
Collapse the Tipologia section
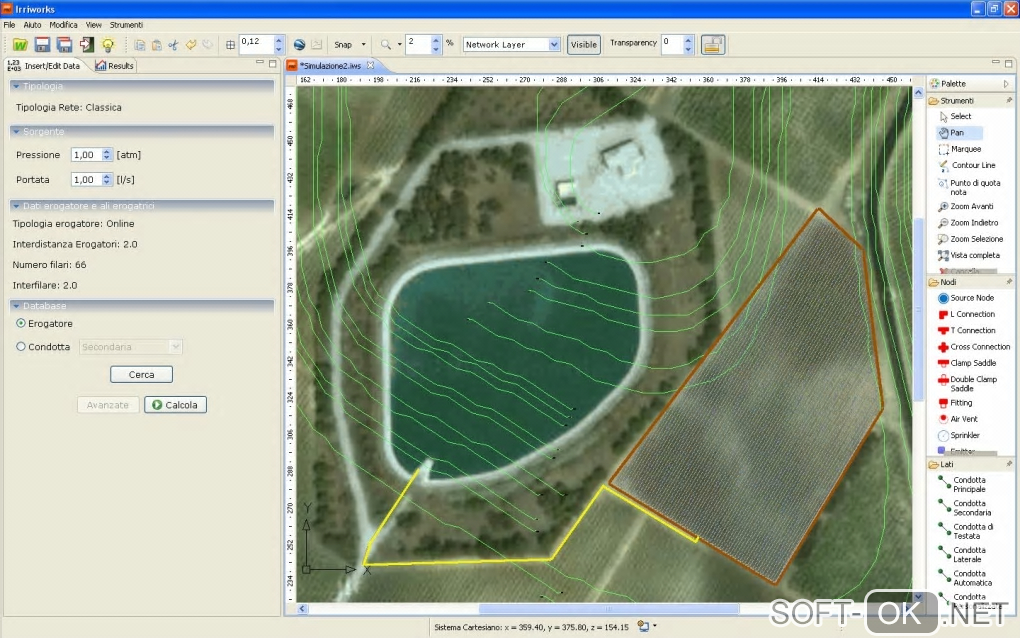(16, 86)
